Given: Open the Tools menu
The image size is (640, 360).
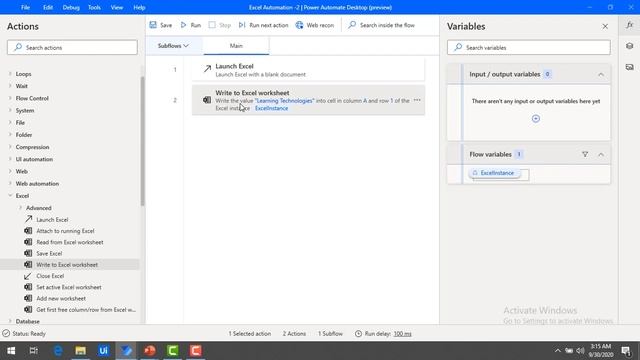Looking at the screenshot, I should (x=94, y=7).
